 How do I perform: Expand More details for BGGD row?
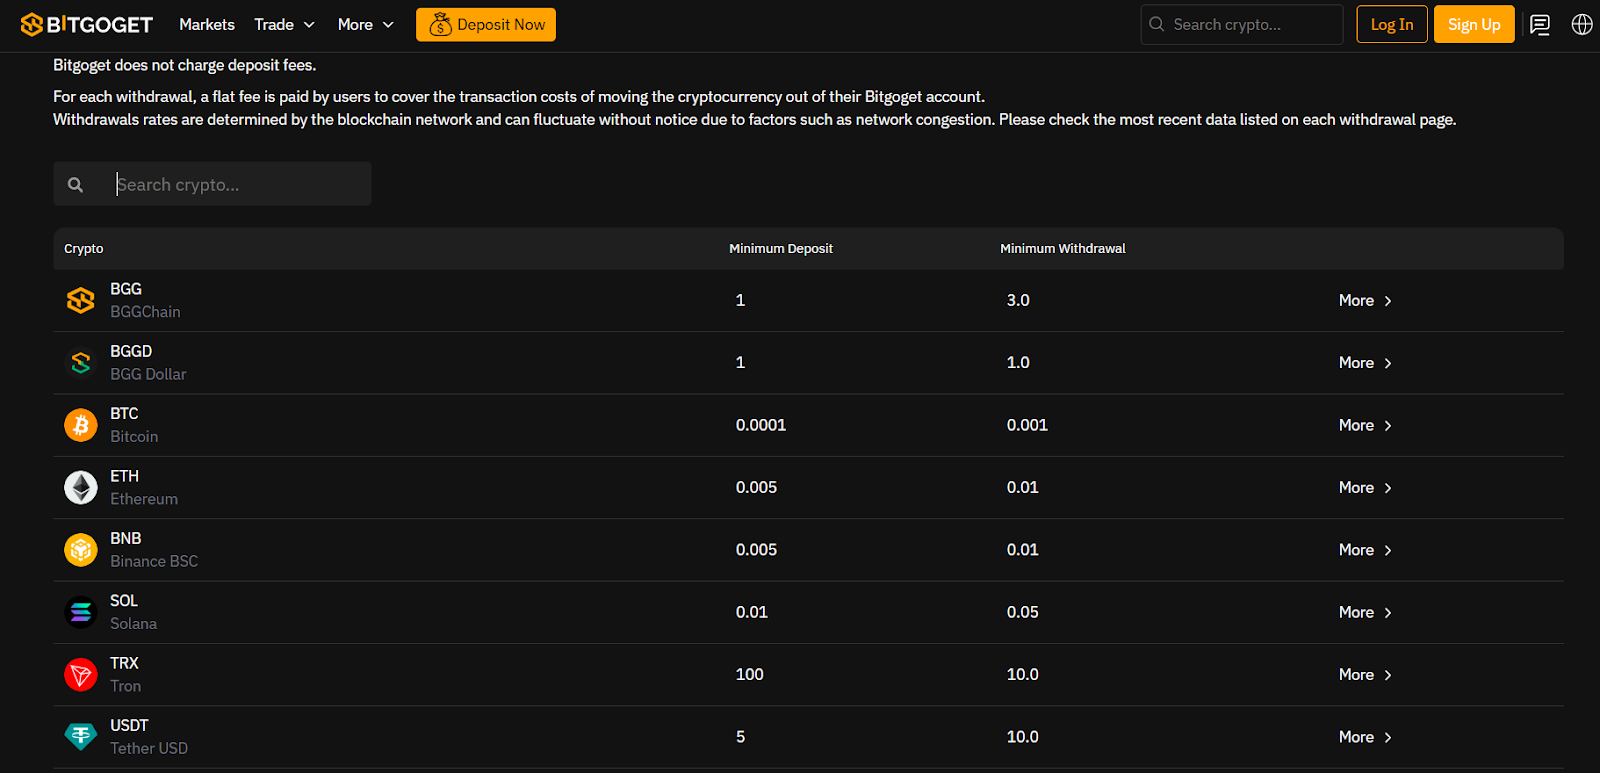point(1365,363)
